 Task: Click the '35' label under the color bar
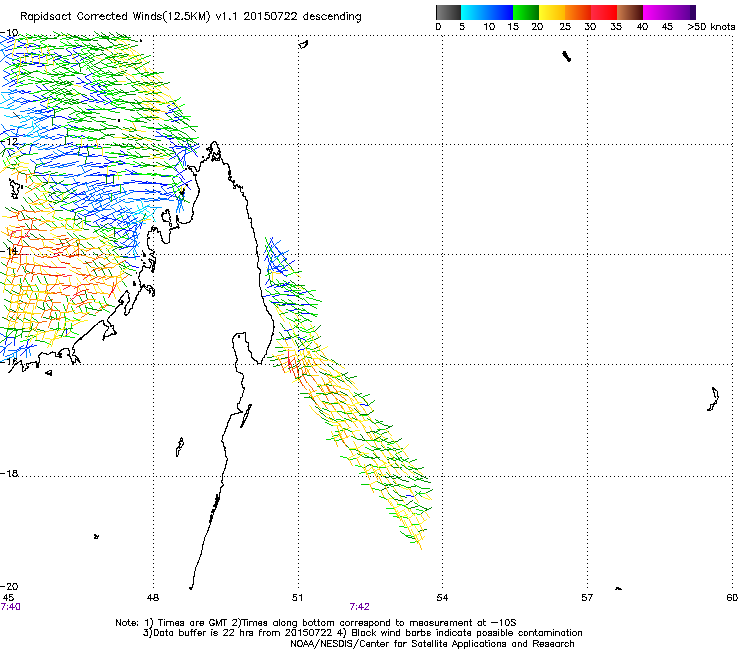point(616,27)
